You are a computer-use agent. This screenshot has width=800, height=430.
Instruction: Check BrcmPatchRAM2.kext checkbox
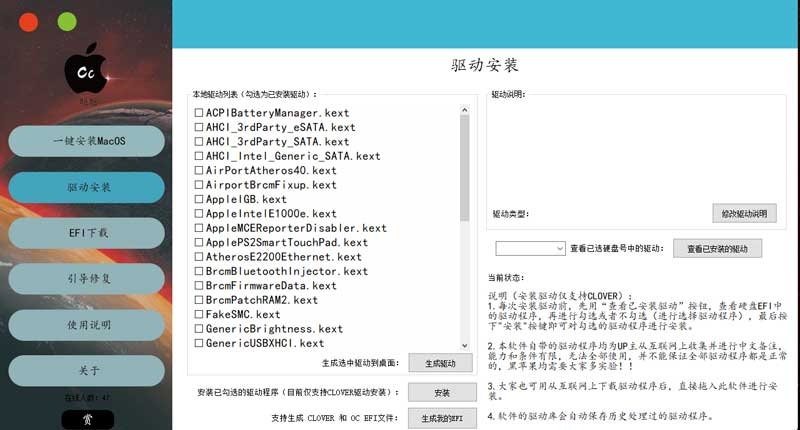[198, 299]
